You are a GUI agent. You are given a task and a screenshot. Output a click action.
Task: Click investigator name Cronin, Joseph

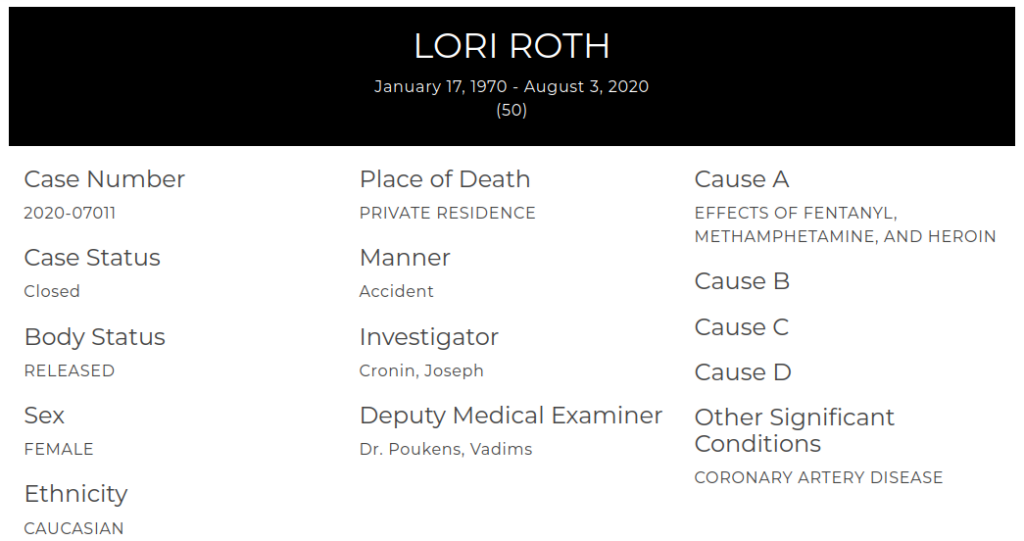point(421,371)
